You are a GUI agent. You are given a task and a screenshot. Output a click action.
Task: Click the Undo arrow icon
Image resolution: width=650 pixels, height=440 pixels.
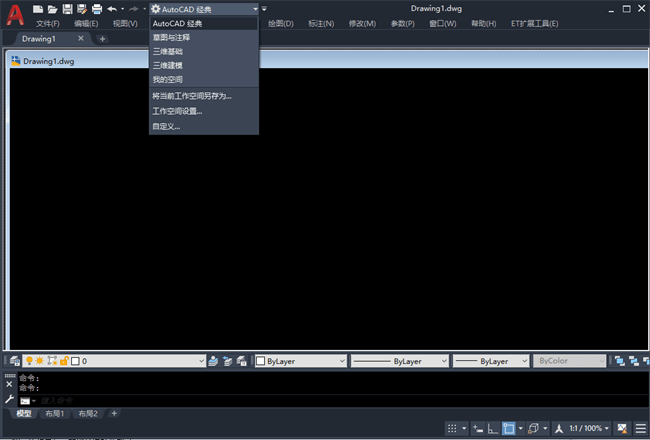[x=112, y=9]
